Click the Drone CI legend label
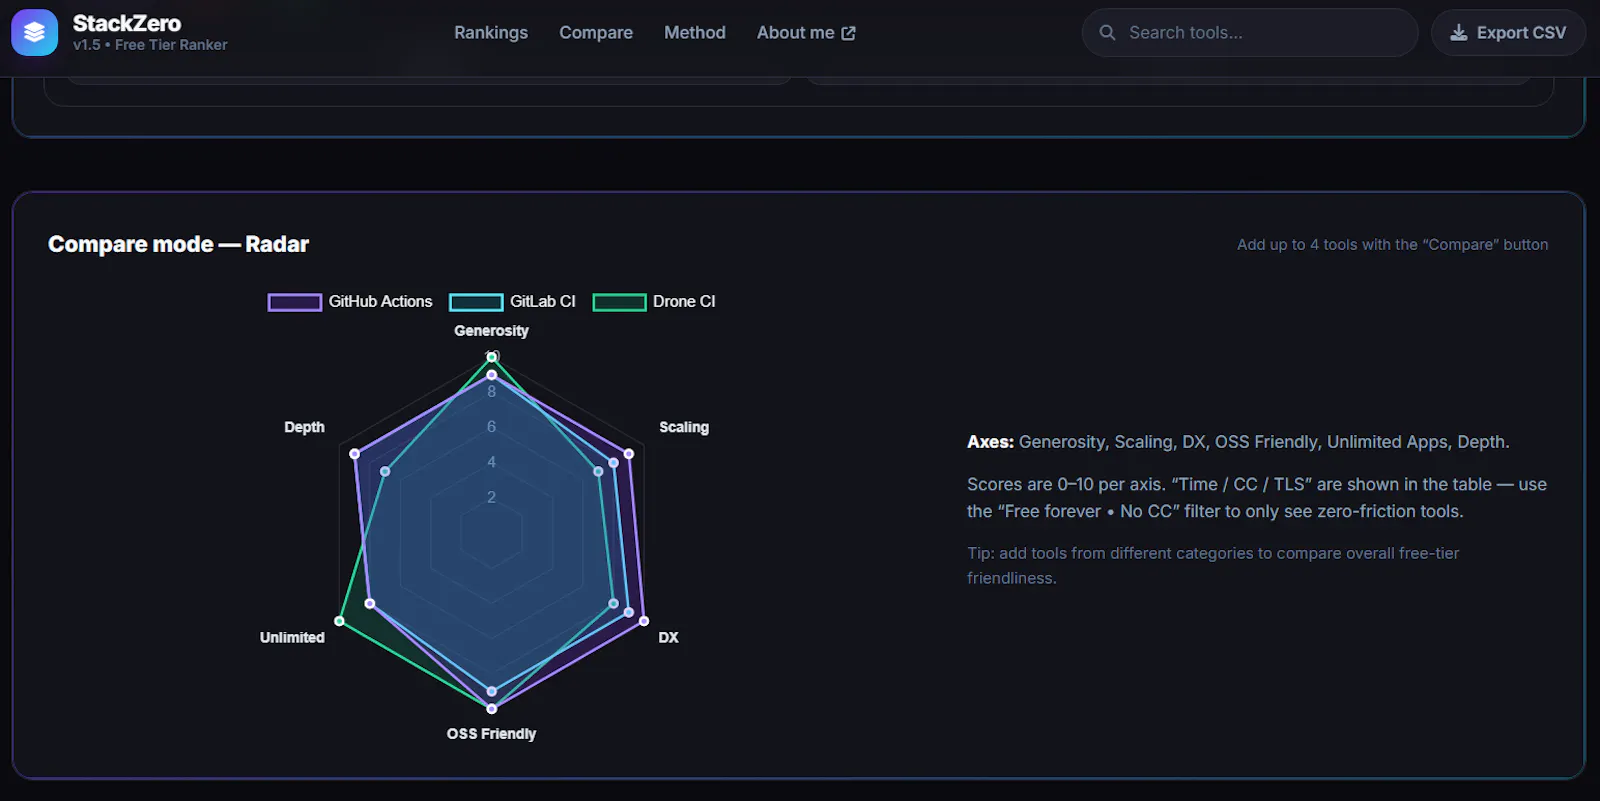 pos(684,302)
